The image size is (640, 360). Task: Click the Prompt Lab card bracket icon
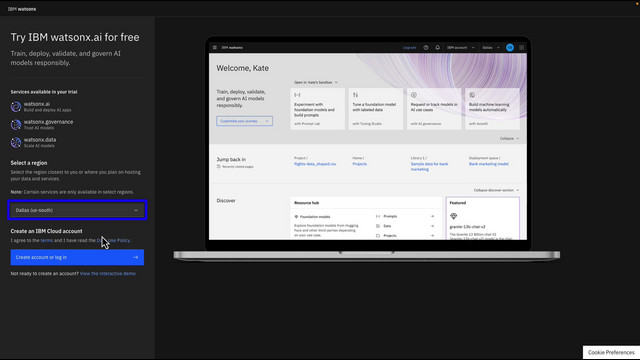[297, 95]
